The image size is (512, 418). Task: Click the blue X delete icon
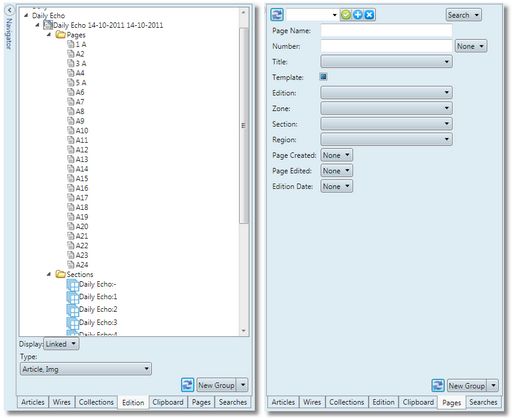[369, 15]
